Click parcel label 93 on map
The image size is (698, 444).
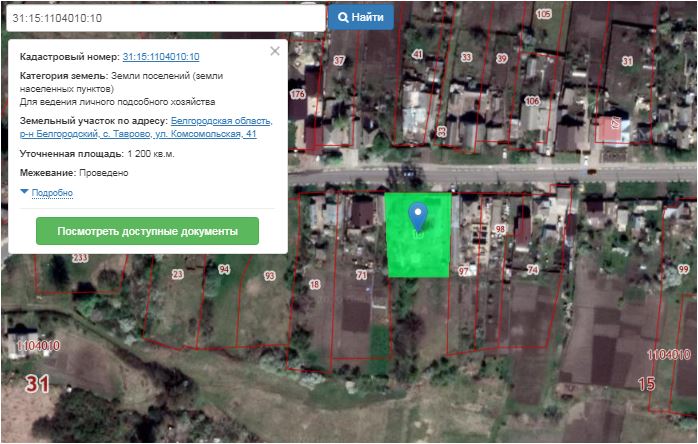click(269, 276)
